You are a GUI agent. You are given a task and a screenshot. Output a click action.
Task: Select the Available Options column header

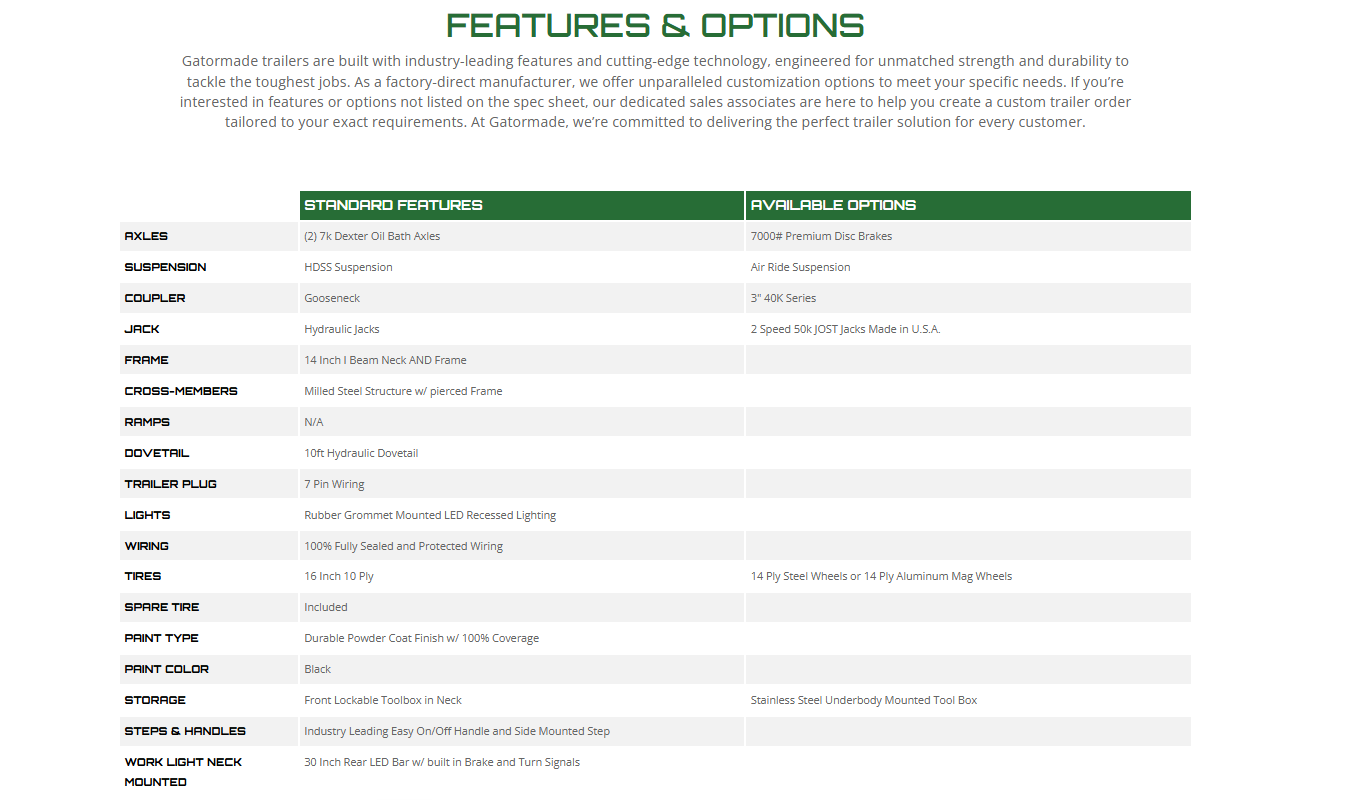tap(833, 205)
